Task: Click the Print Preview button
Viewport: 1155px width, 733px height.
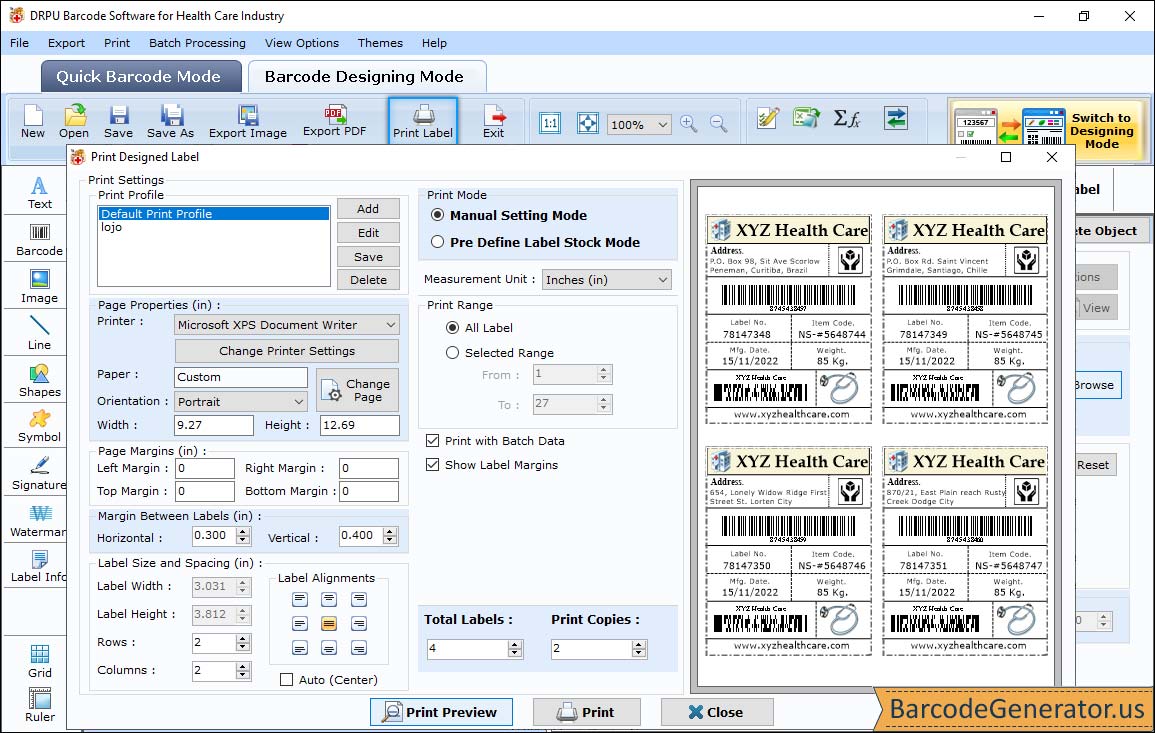Action: tap(441, 712)
